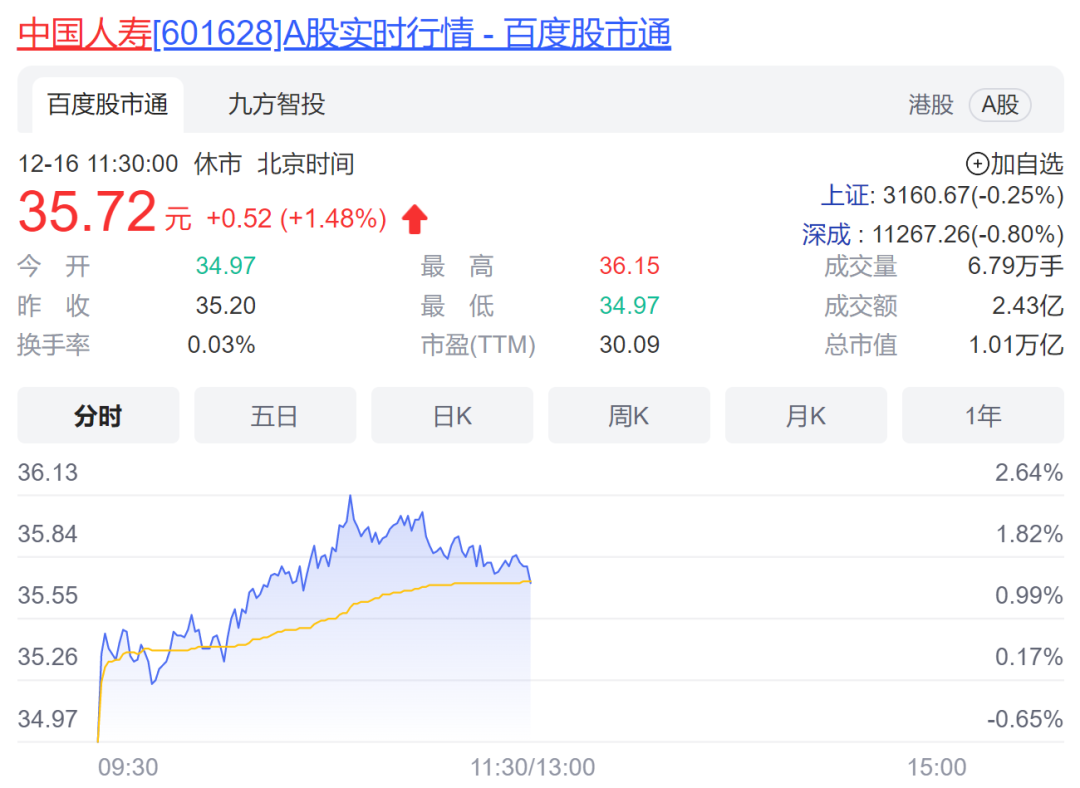Click the chart axis label 35.26

coord(48,656)
